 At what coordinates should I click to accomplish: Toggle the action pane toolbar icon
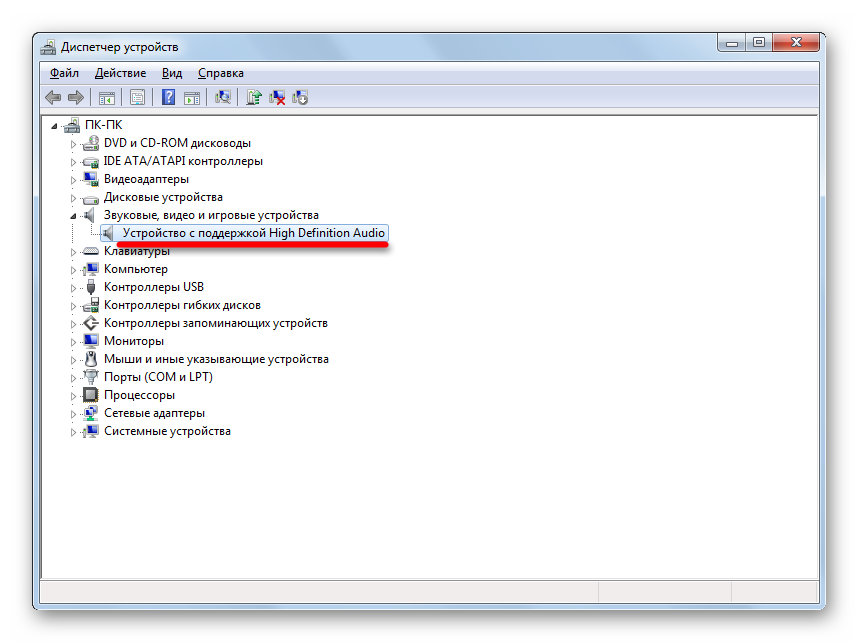192,98
